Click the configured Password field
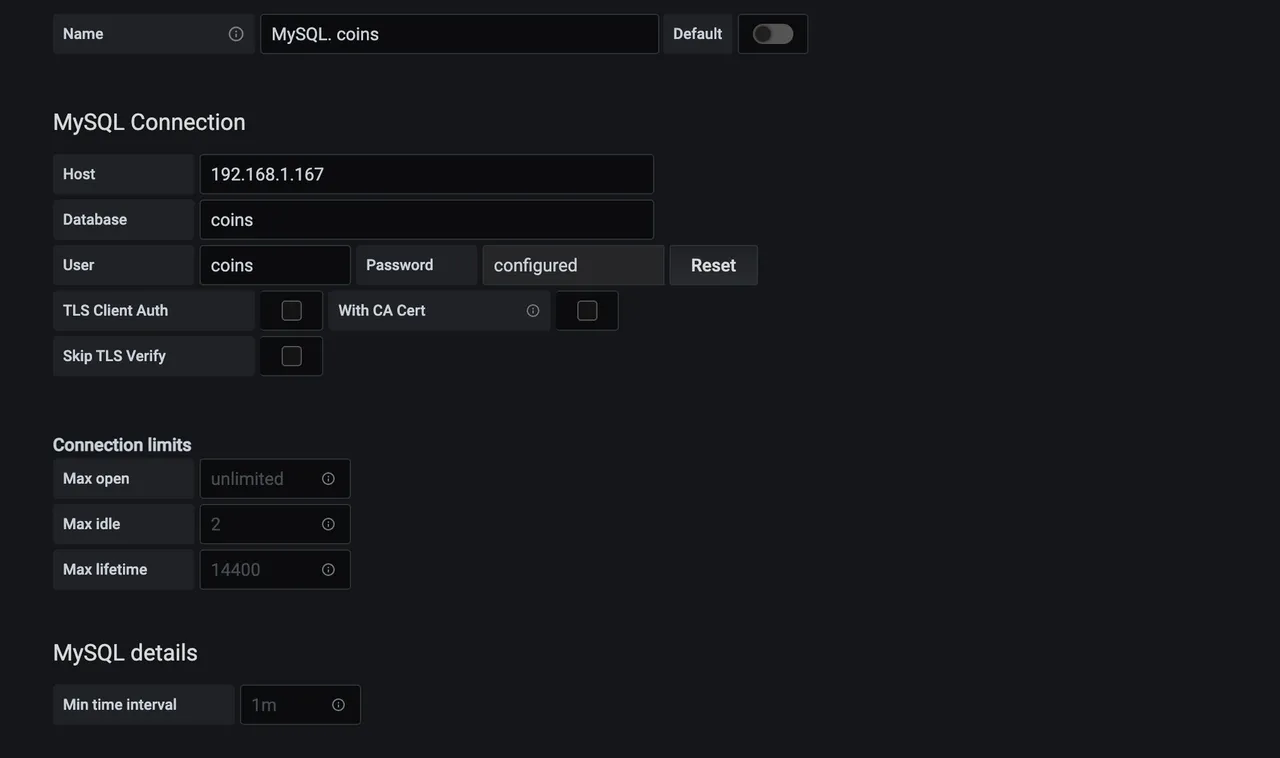The image size is (1280, 758). point(573,265)
